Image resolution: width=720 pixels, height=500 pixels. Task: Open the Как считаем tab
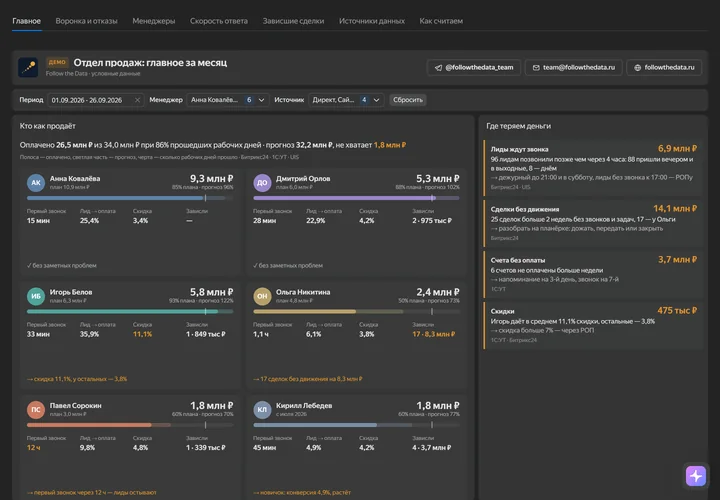[441, 21]
